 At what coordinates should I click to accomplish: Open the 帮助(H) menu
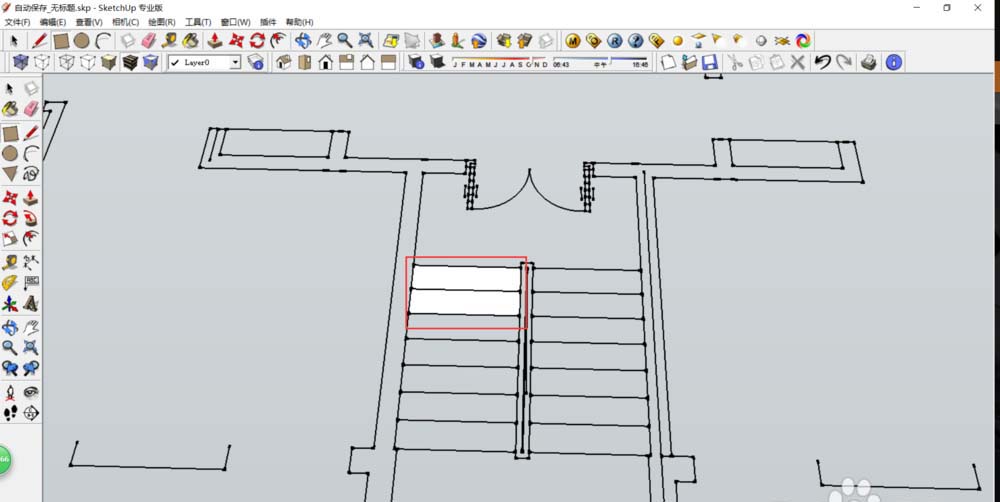point(300,22)
